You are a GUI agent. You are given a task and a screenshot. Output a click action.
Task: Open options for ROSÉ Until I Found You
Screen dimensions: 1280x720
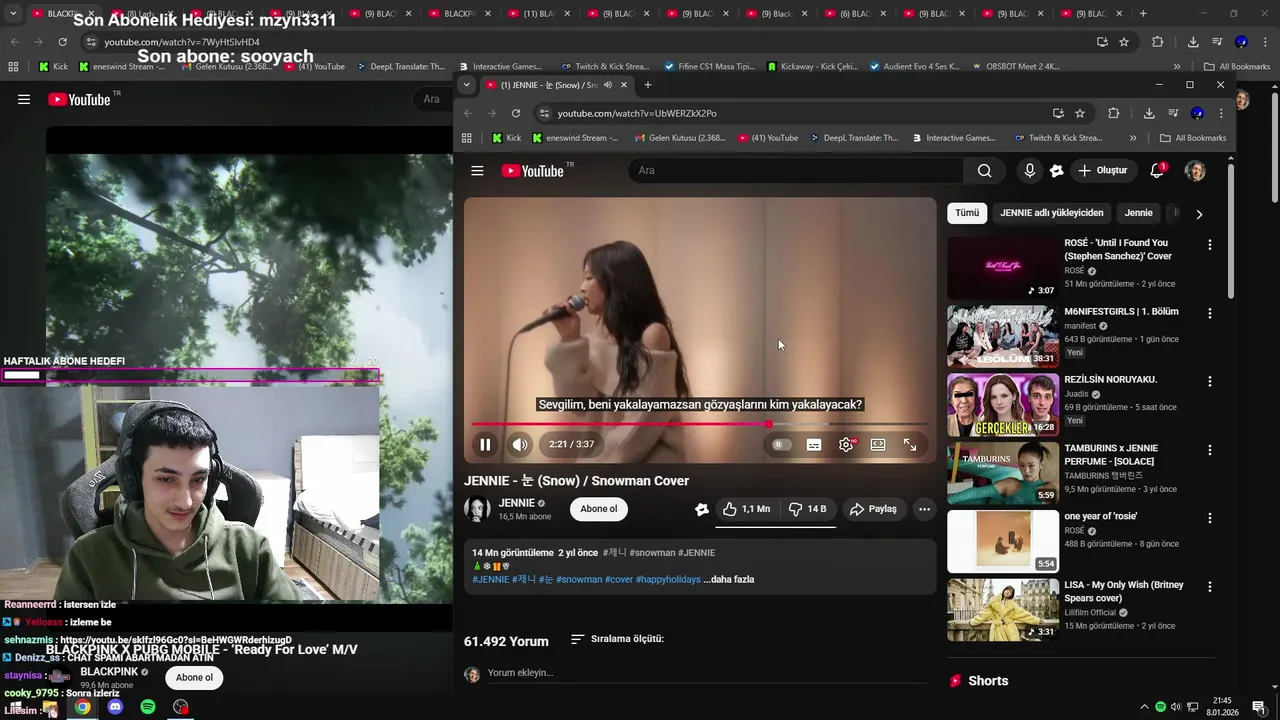tap(1209, 245)
